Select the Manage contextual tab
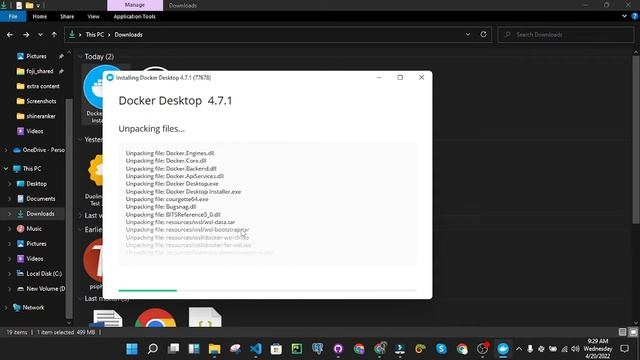 click(x=135, y=5)
